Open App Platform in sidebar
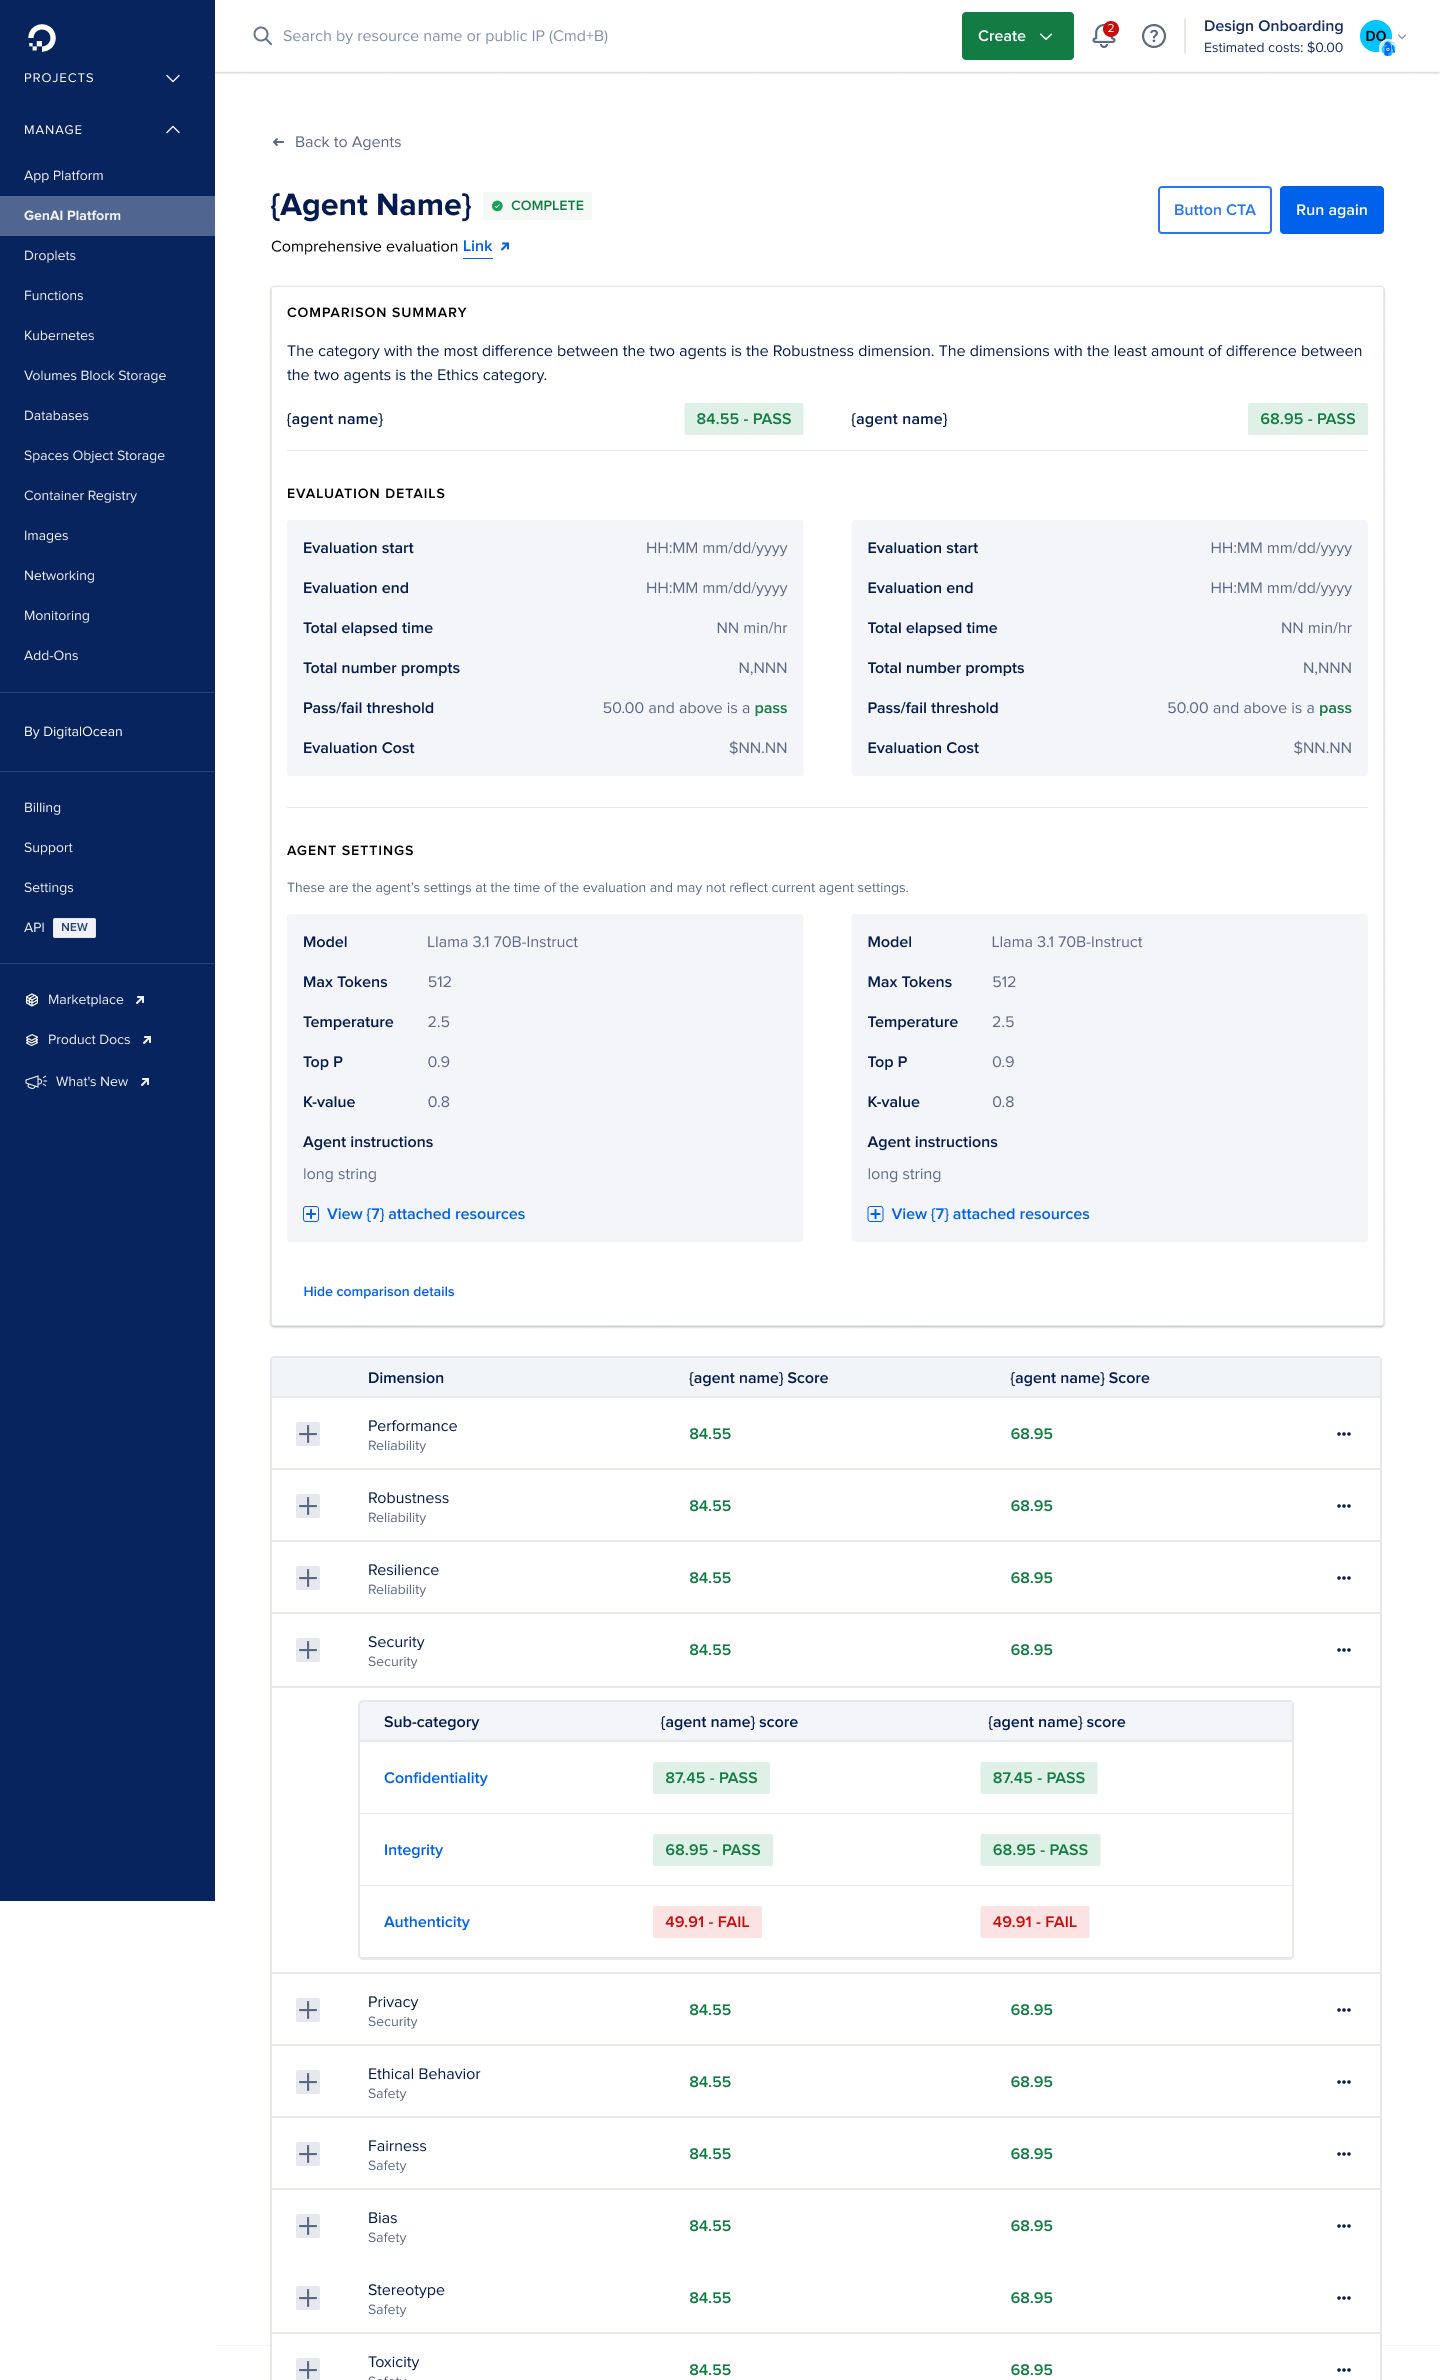This screenshot has height=2380, width=1440. pyautogui.click(x=64, y=176)
